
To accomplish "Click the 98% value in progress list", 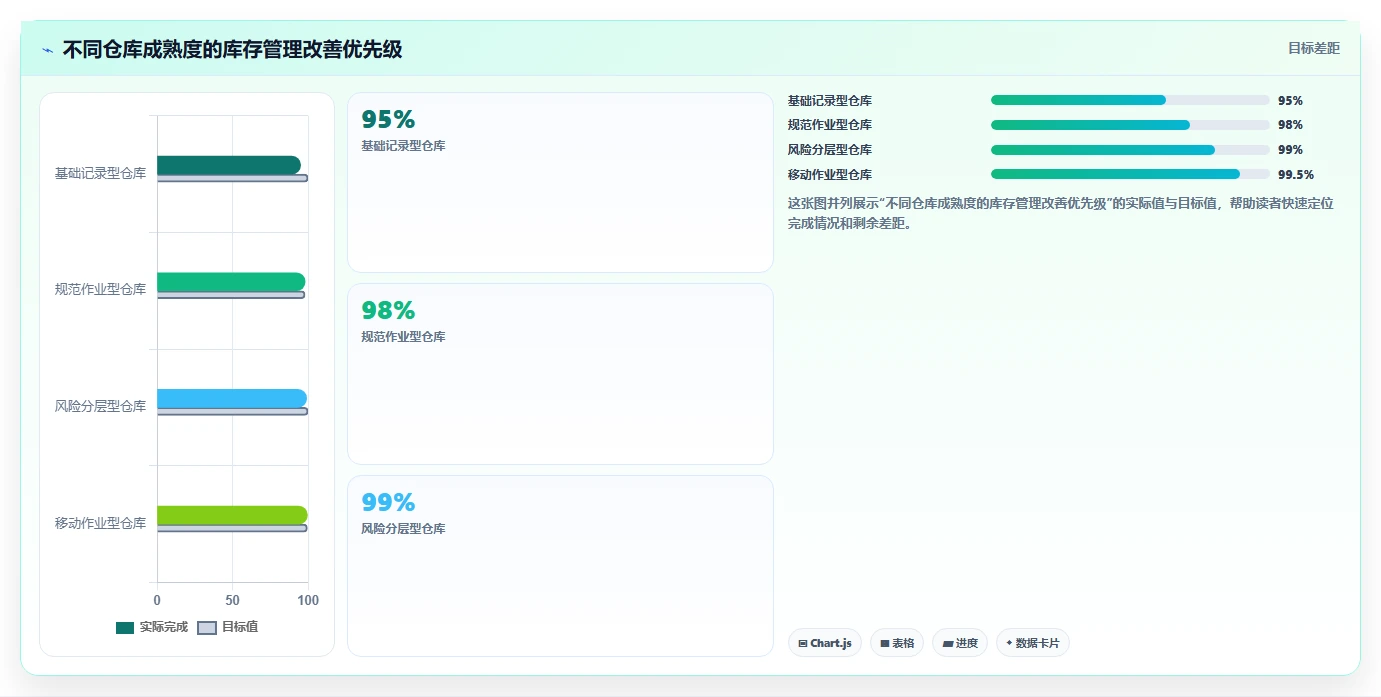I will point(1290,125).
